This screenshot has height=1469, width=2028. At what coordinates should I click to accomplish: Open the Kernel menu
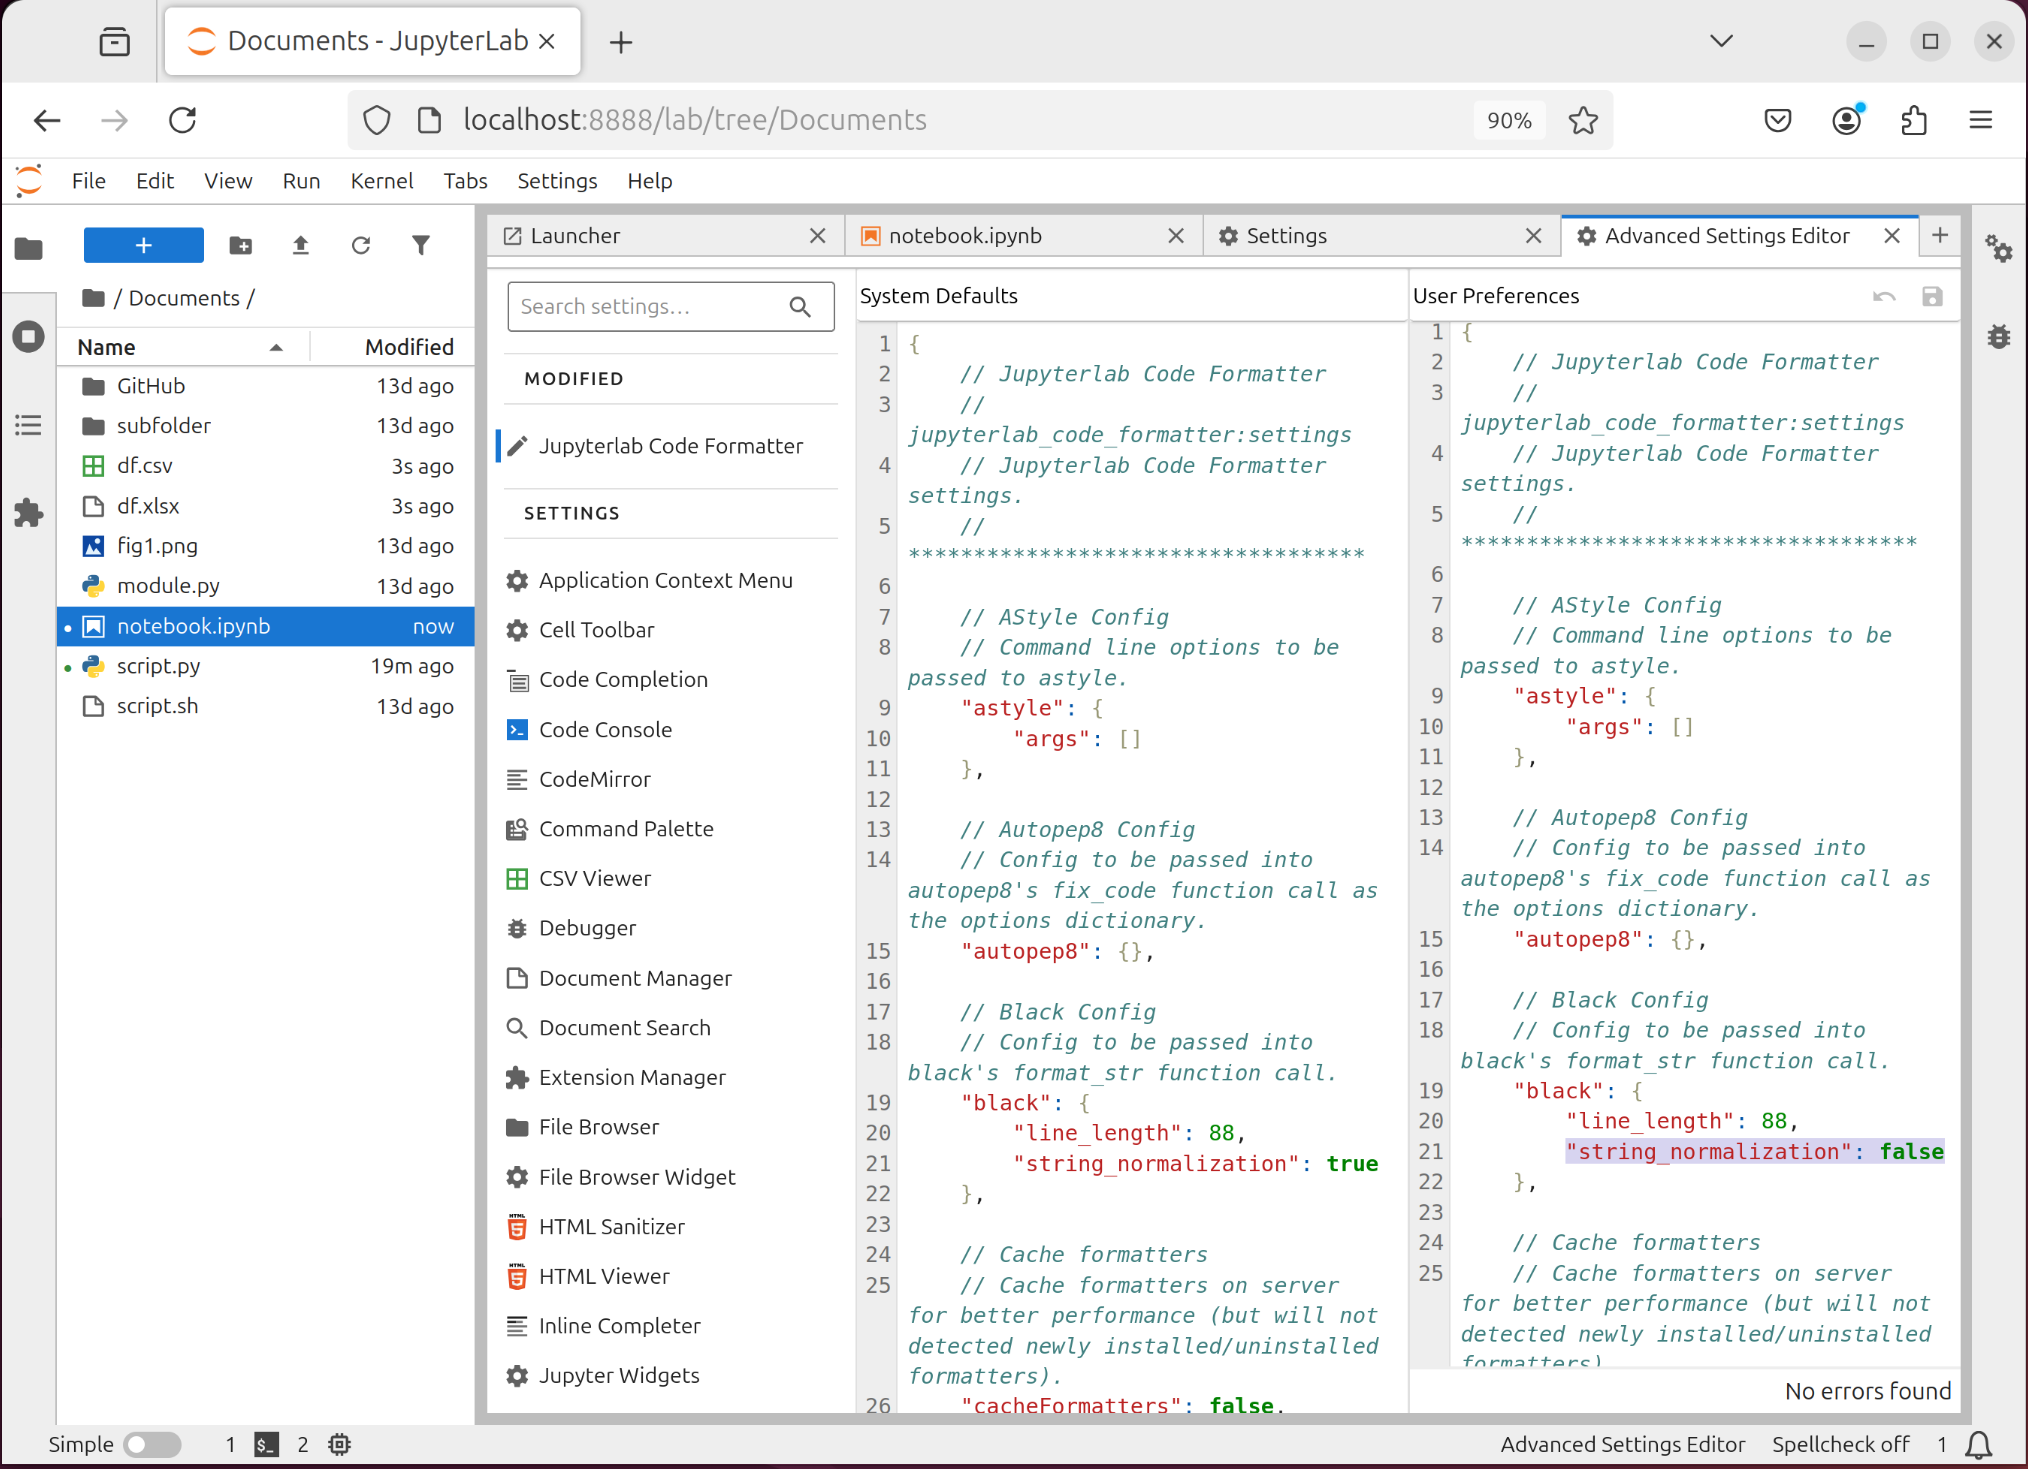tap(381, 181)
